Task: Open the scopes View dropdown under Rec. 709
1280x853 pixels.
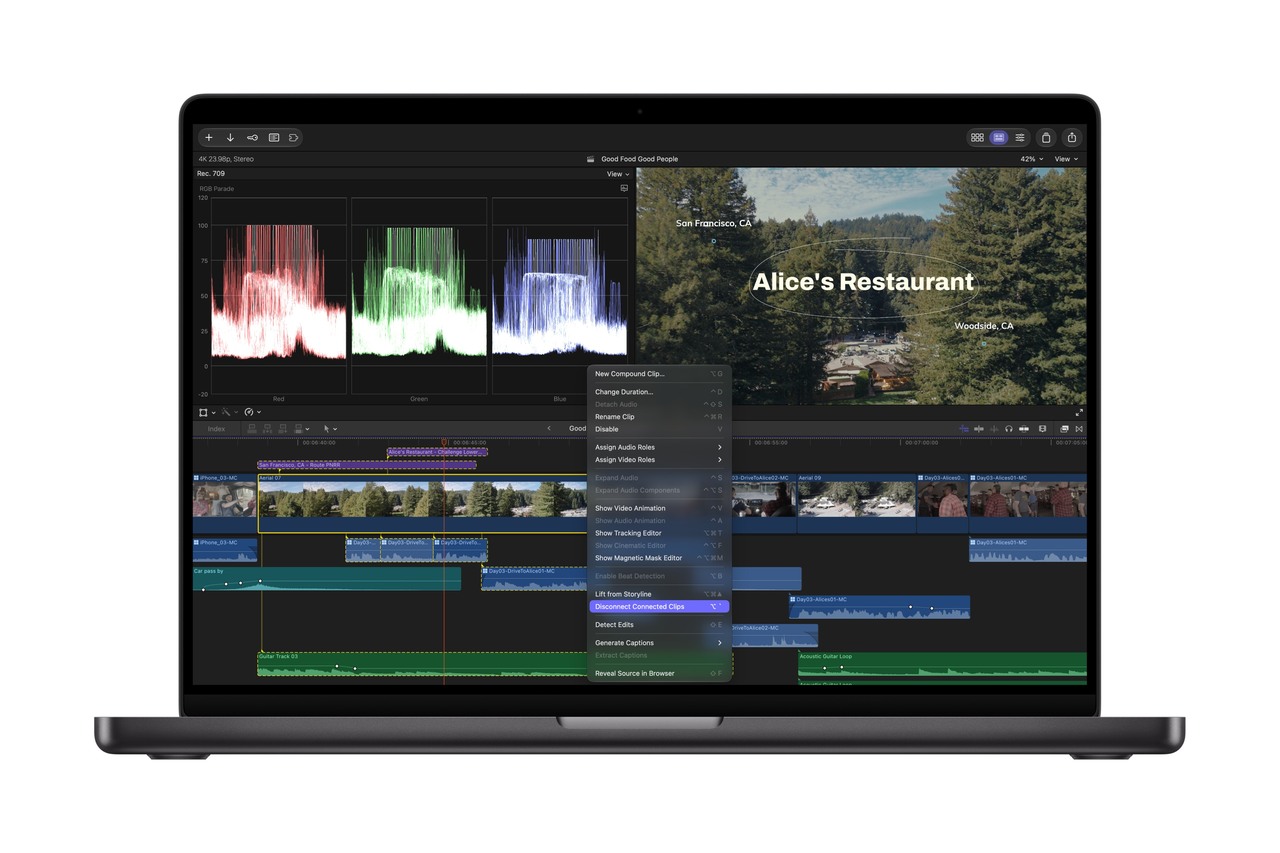Action: (x=618, y=174)
